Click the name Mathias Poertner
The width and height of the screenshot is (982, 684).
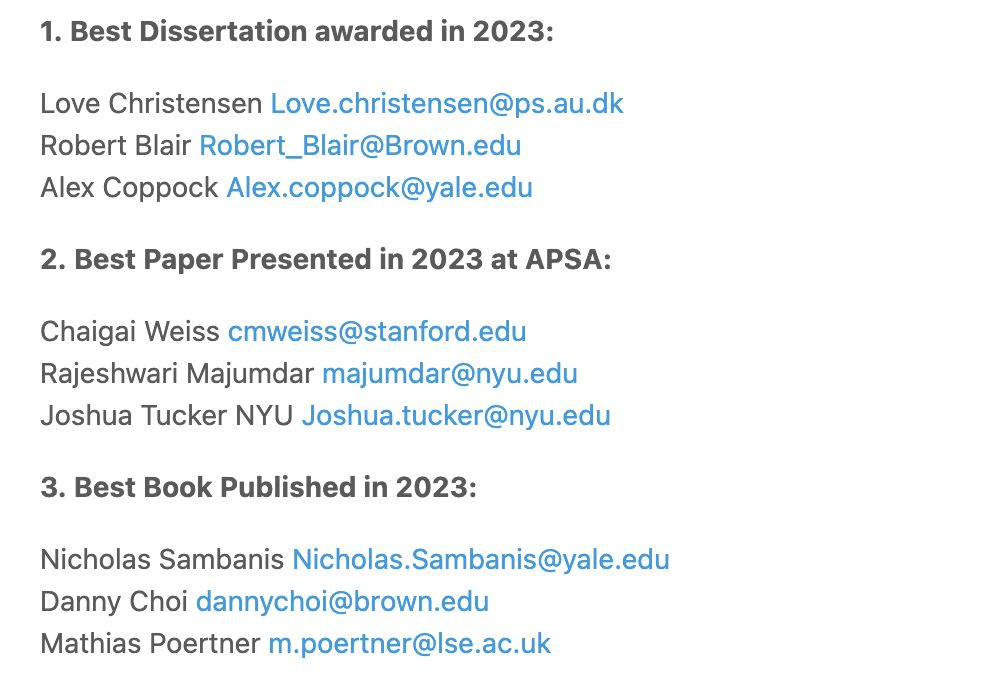click(150, 644)
